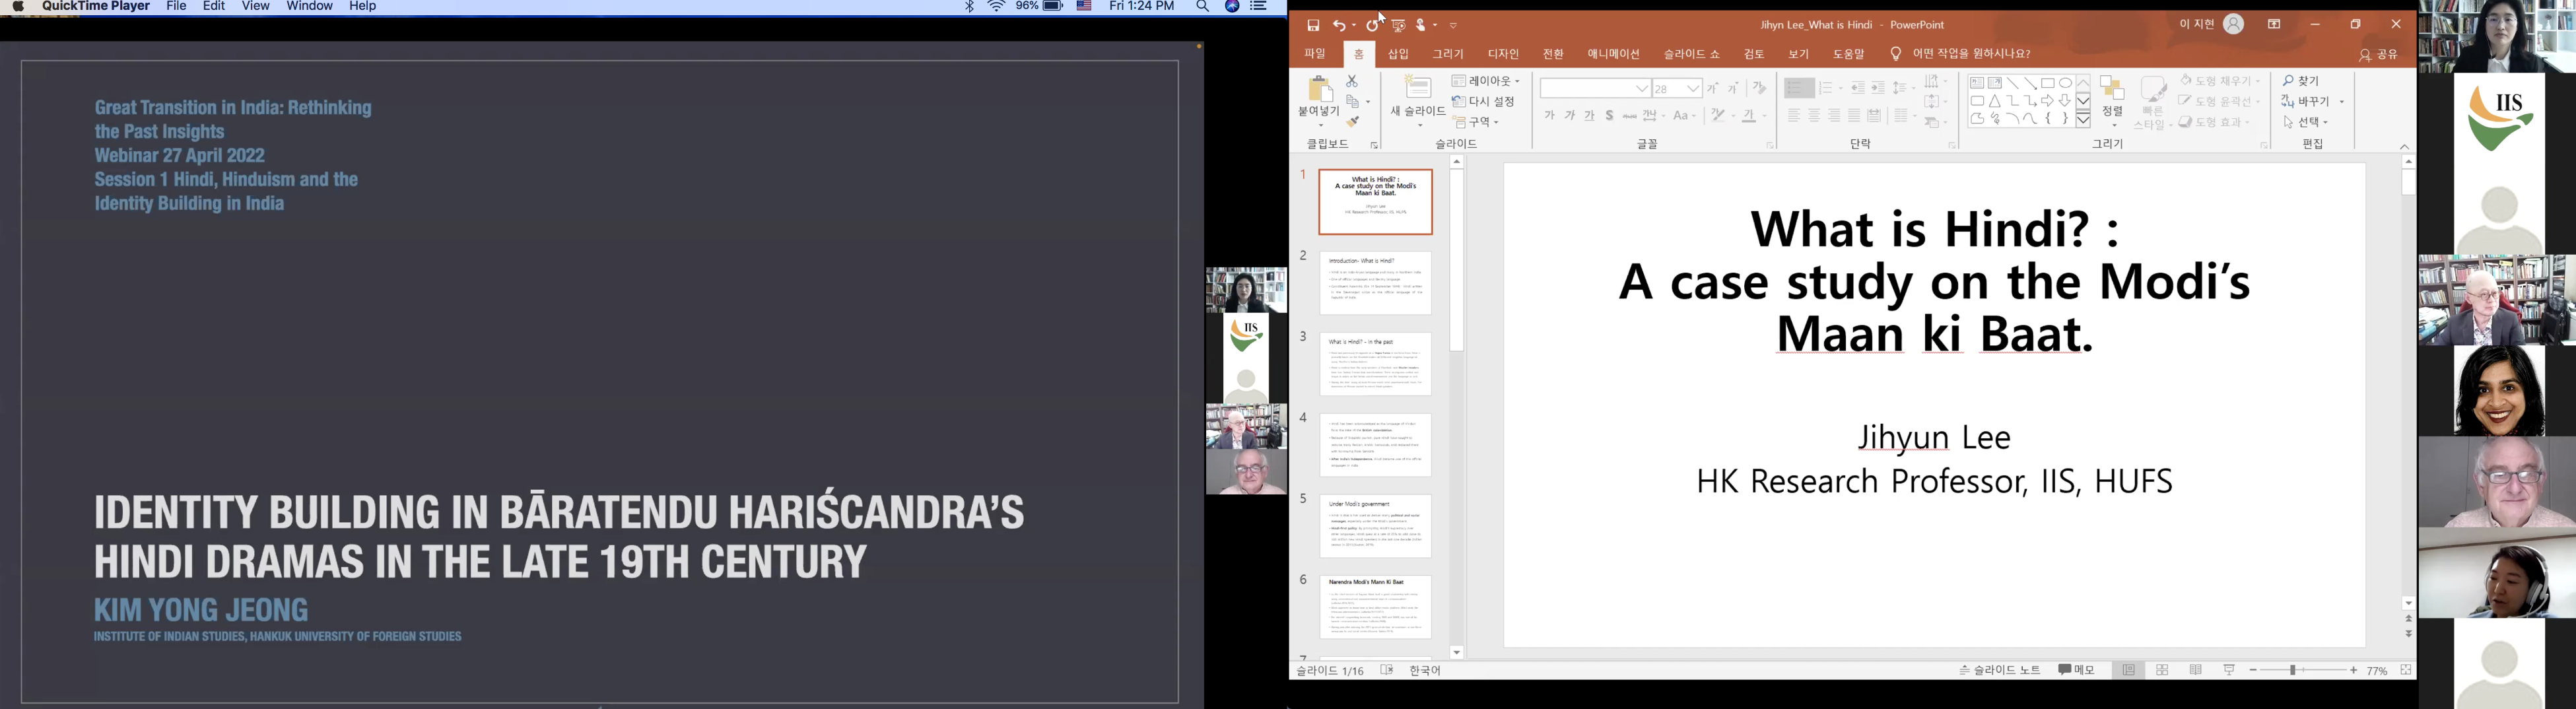Select the Right Arrow shape in shapes gallery

[2048, 101]
